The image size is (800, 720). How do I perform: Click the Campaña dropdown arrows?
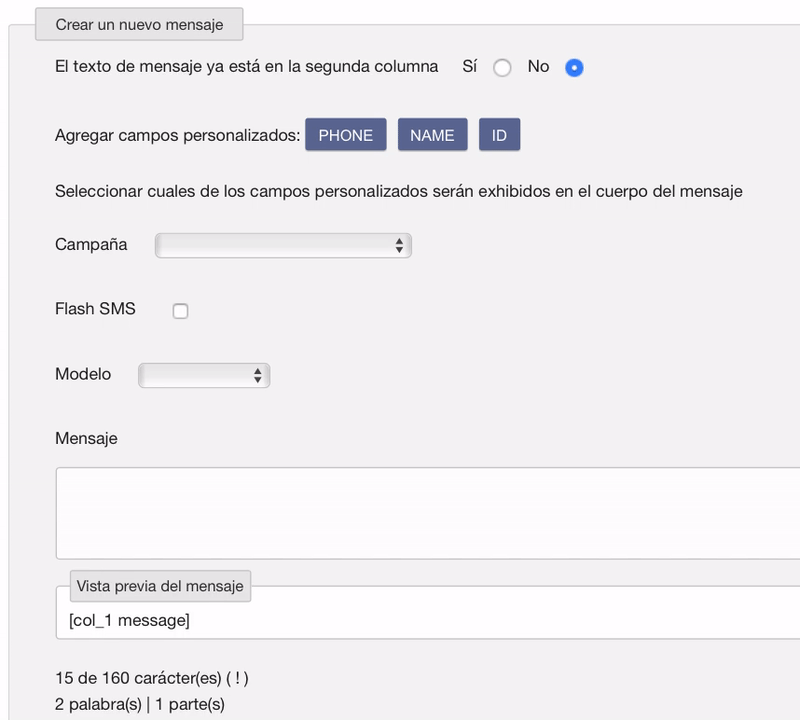pyautogui.click(x=399, y=245)
